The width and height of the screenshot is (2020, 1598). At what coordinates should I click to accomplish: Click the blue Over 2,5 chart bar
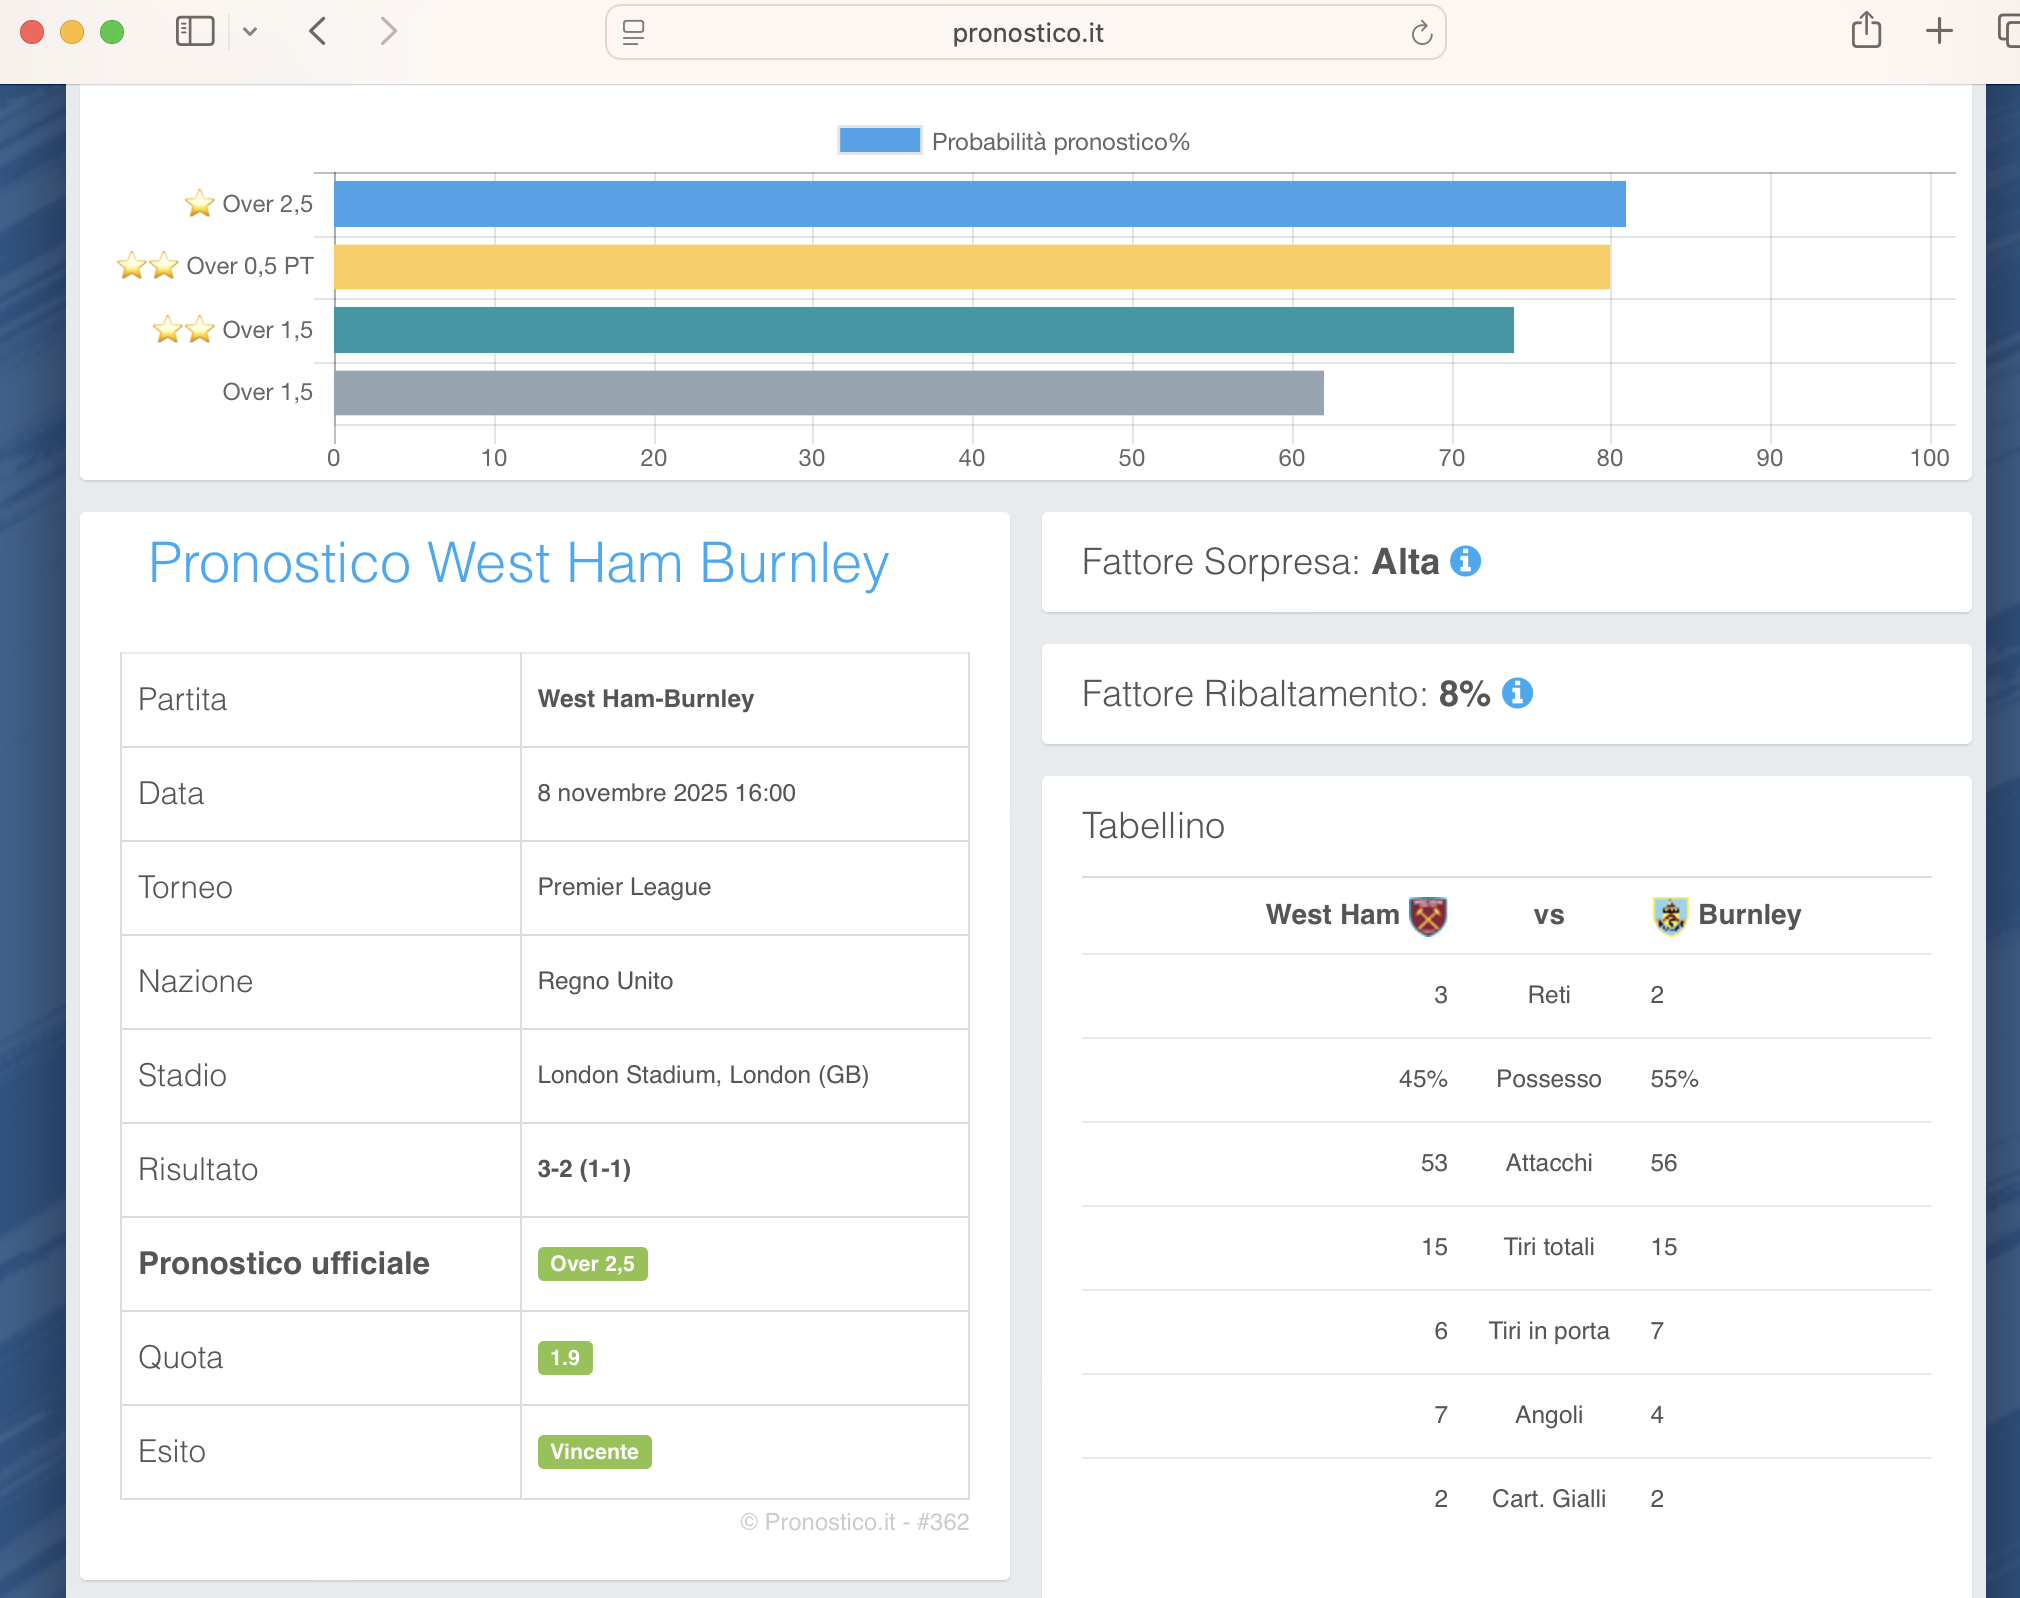pyautogui.click(x=979, y=204)
